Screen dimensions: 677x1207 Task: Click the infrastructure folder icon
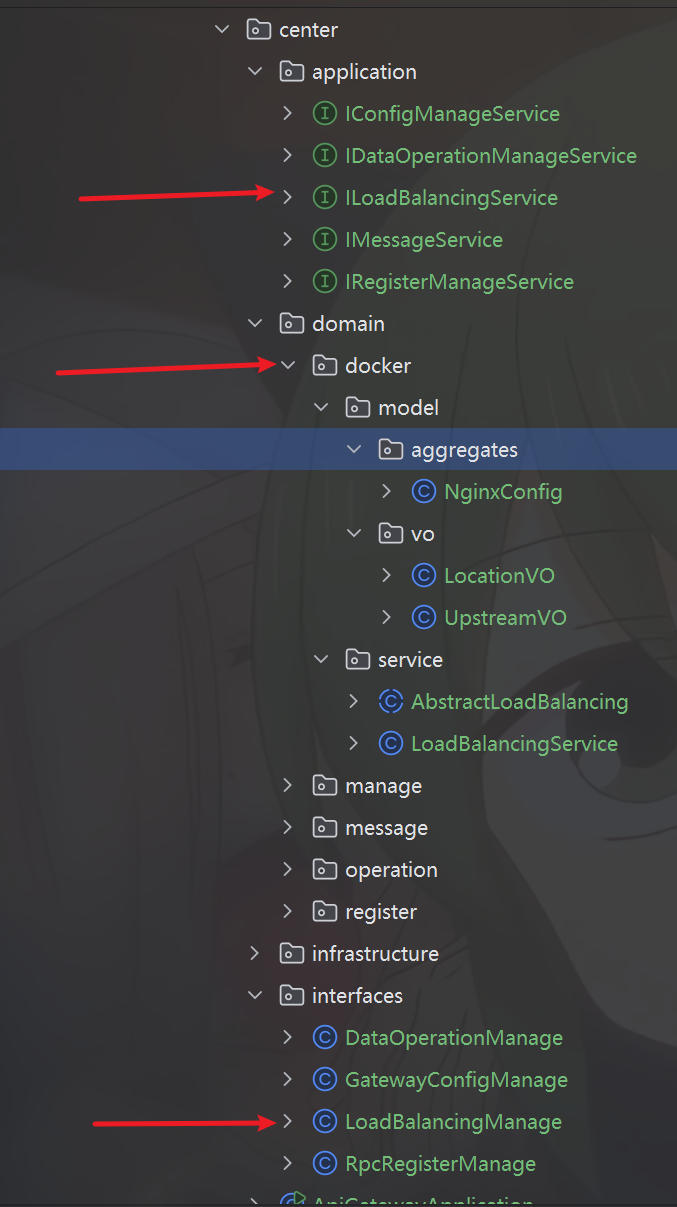(x=291, y=954)
